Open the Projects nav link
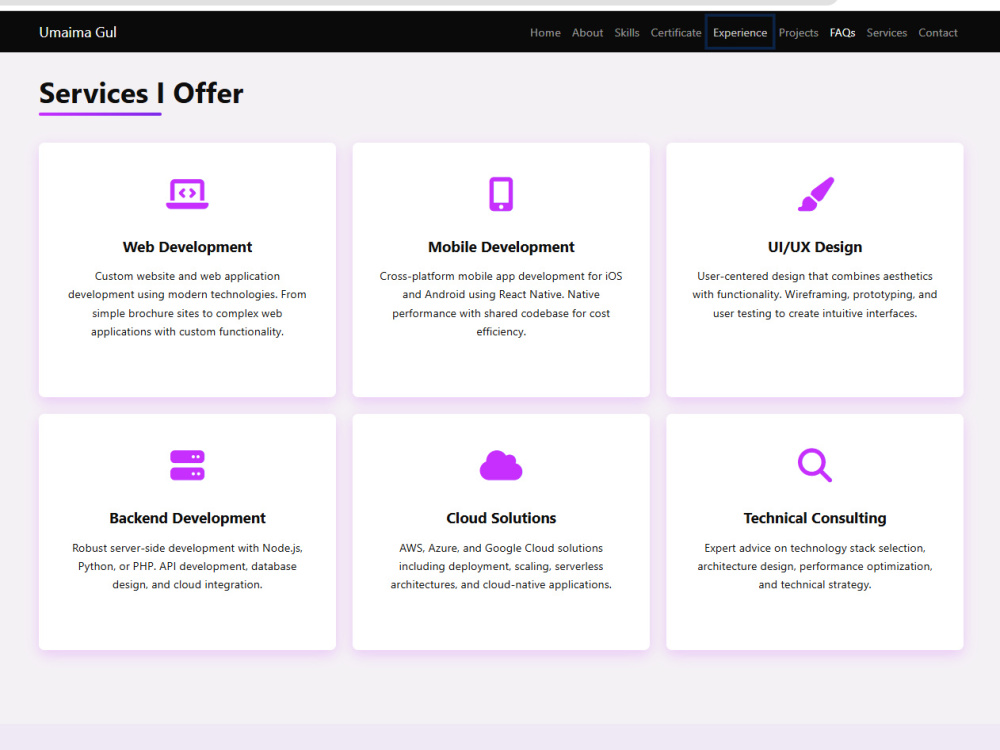The height and width of the screenshot is (750, 1000). pos(798,33)
